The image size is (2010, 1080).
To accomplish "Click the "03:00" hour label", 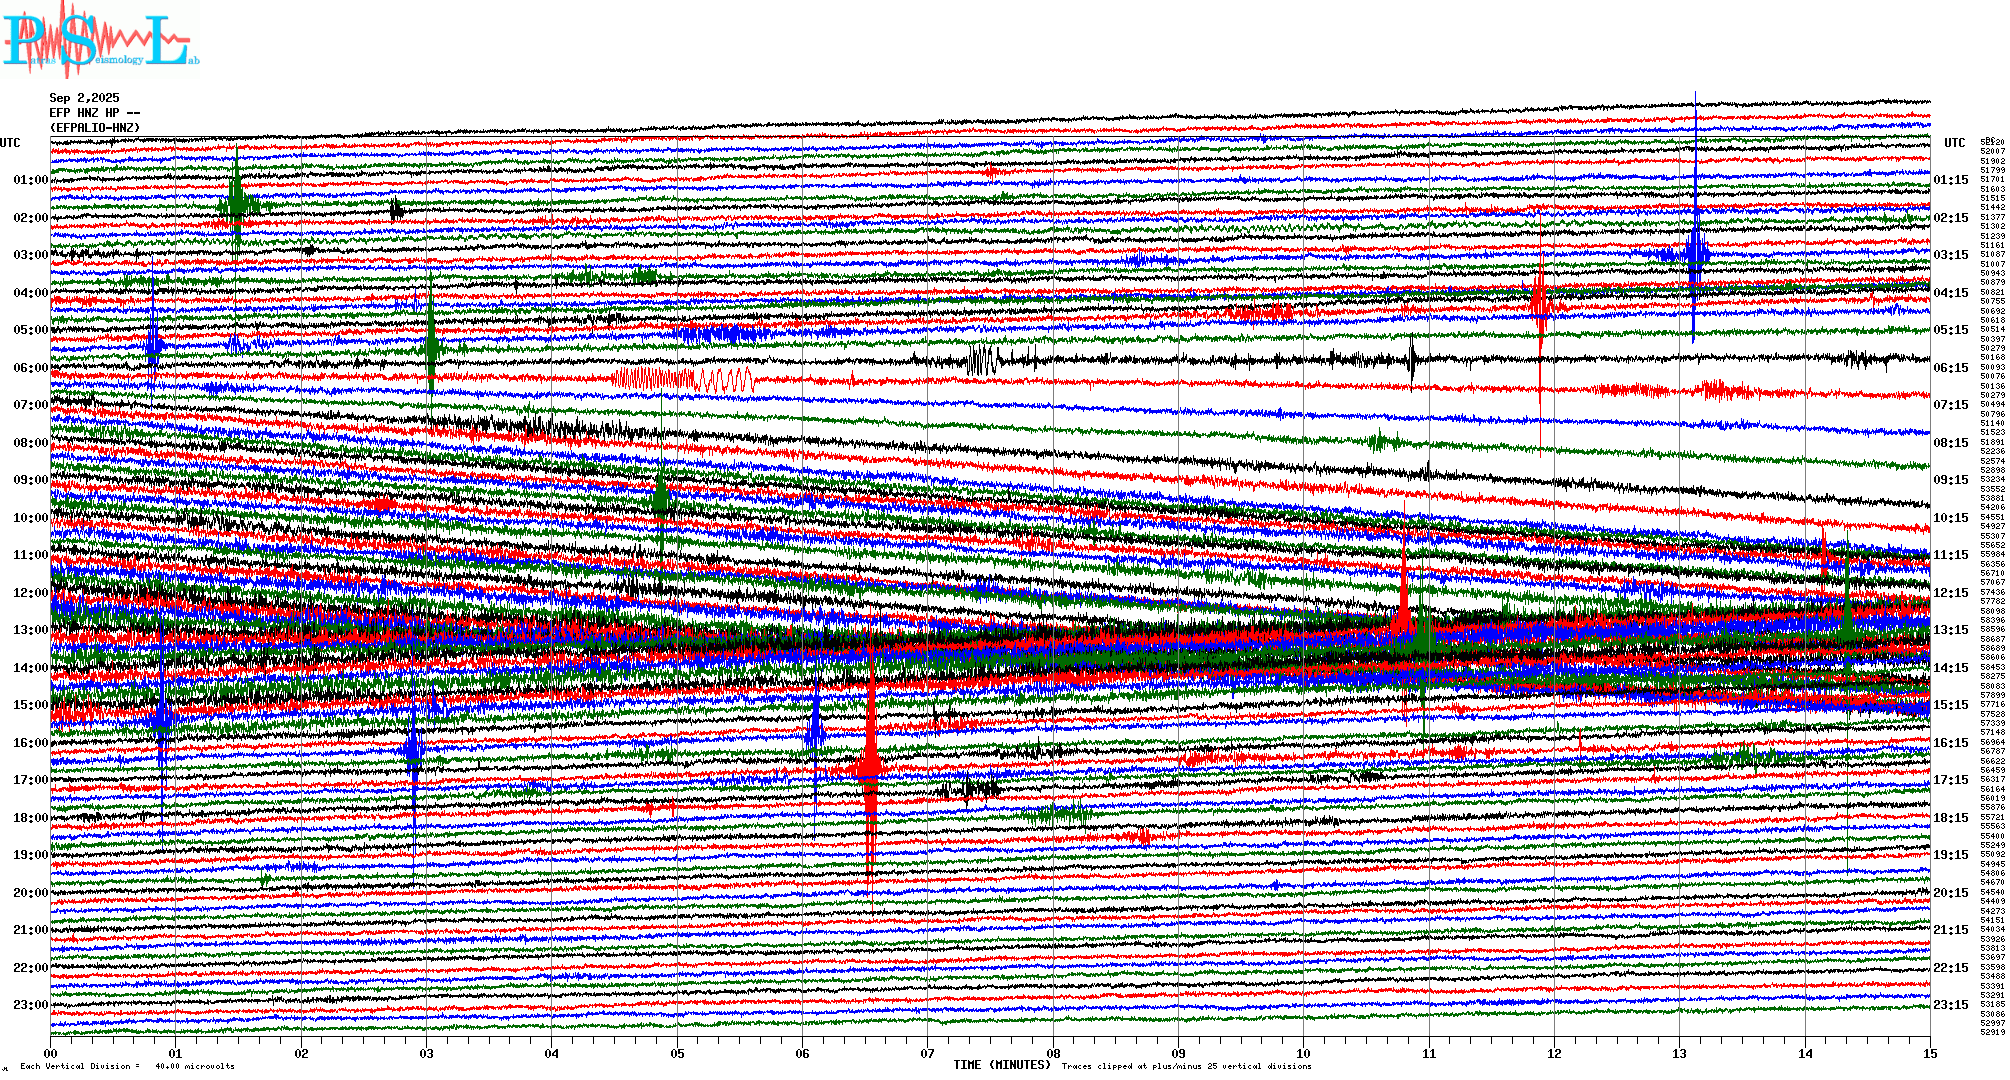I will click(x=30, y=255).
